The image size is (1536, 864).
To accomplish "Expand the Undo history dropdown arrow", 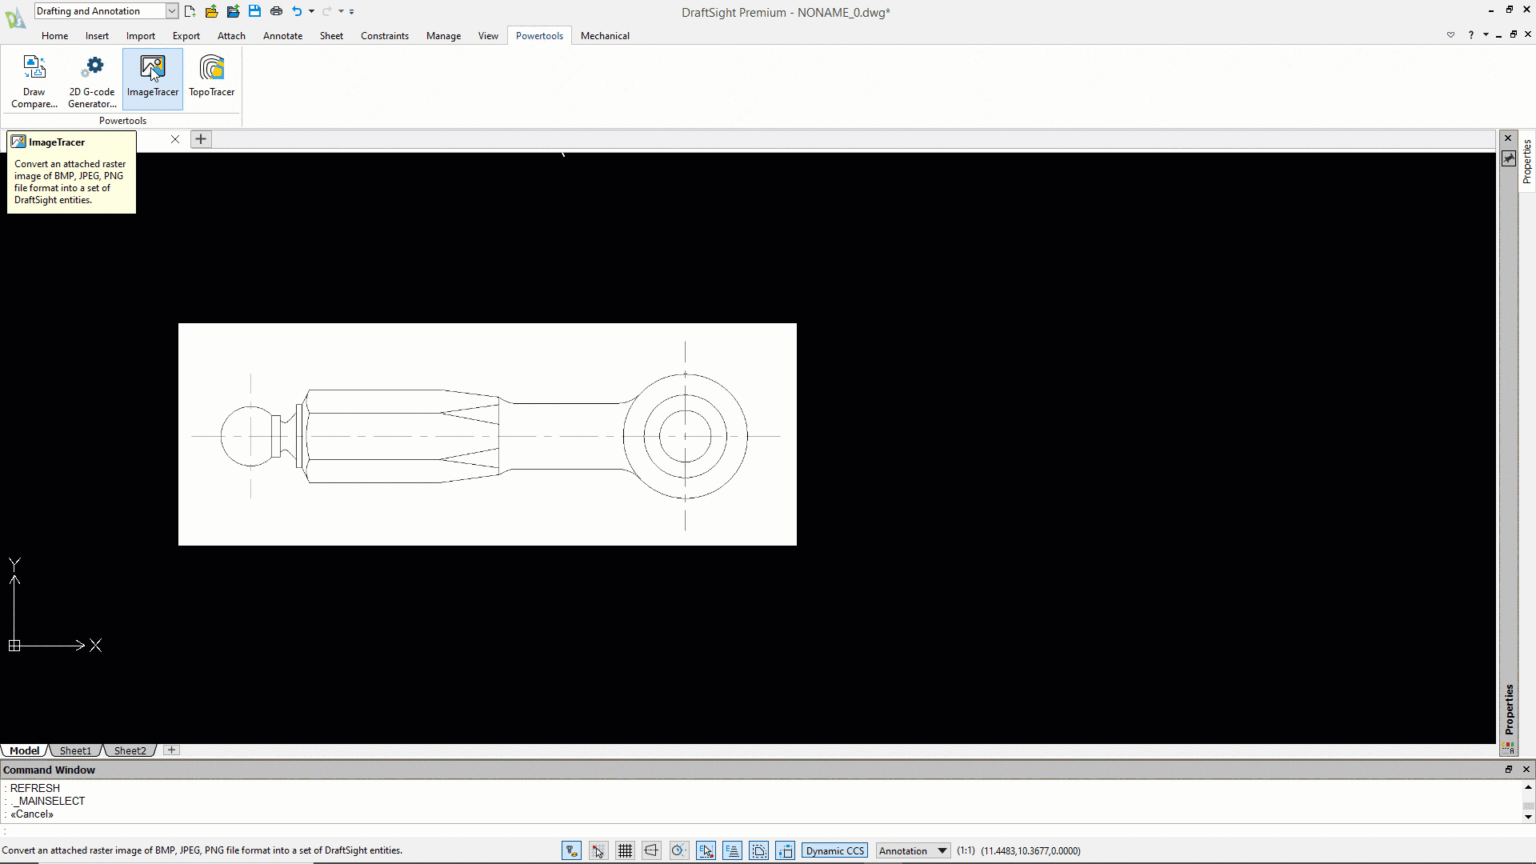I will (x=311, y=11).
